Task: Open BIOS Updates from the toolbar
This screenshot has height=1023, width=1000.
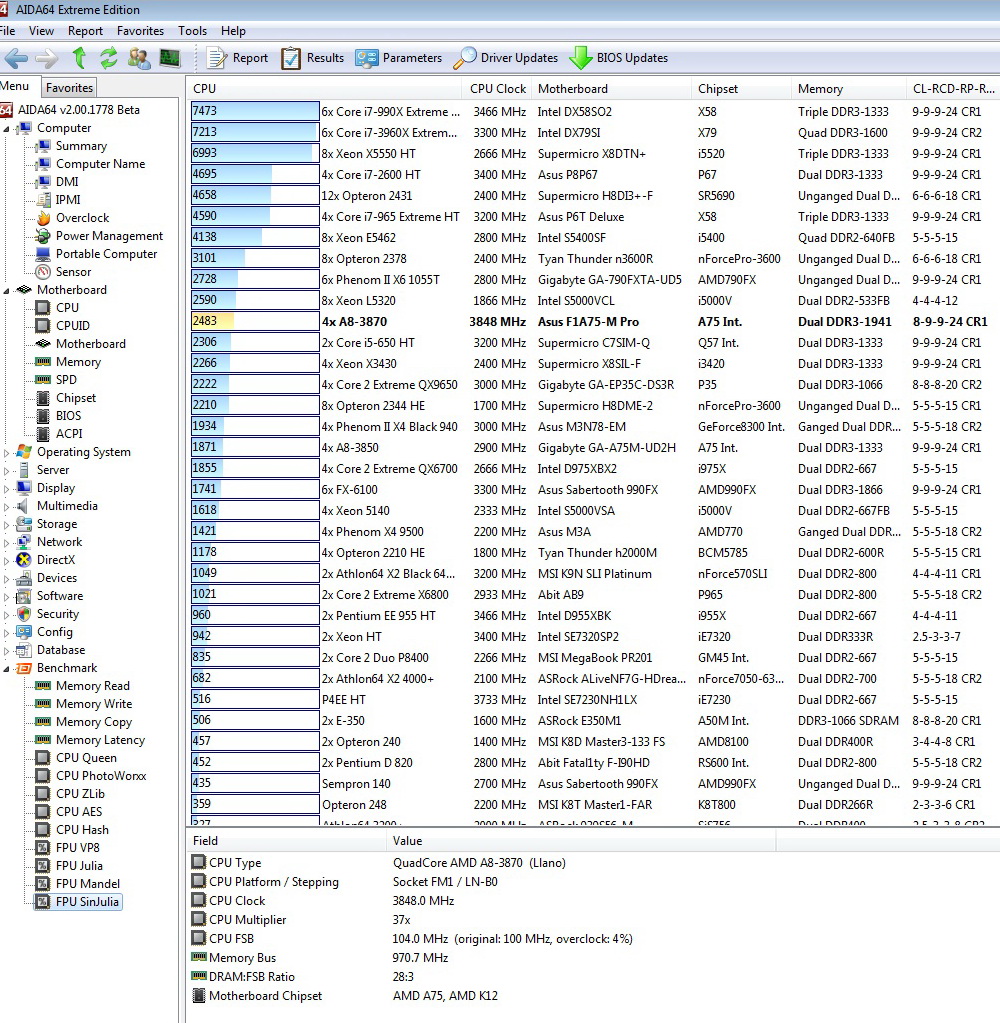Action: point(619,58)
